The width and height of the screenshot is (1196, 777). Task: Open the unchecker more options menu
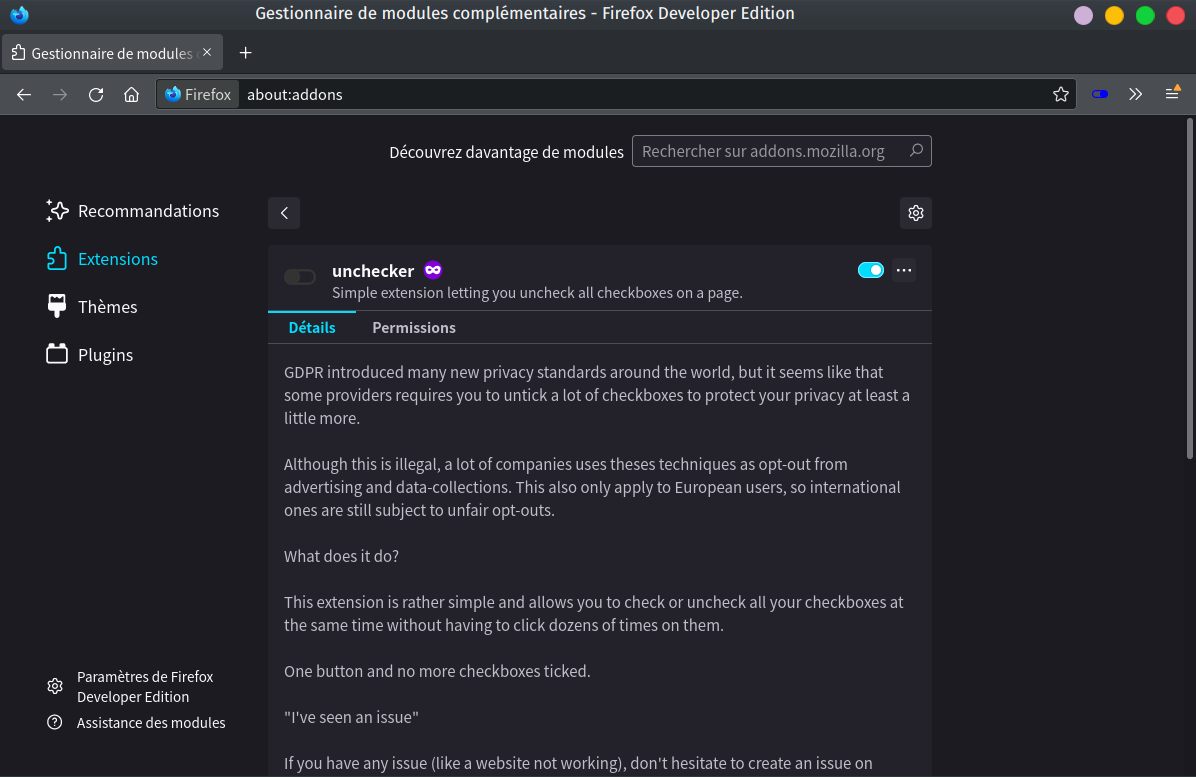[904, 270]
